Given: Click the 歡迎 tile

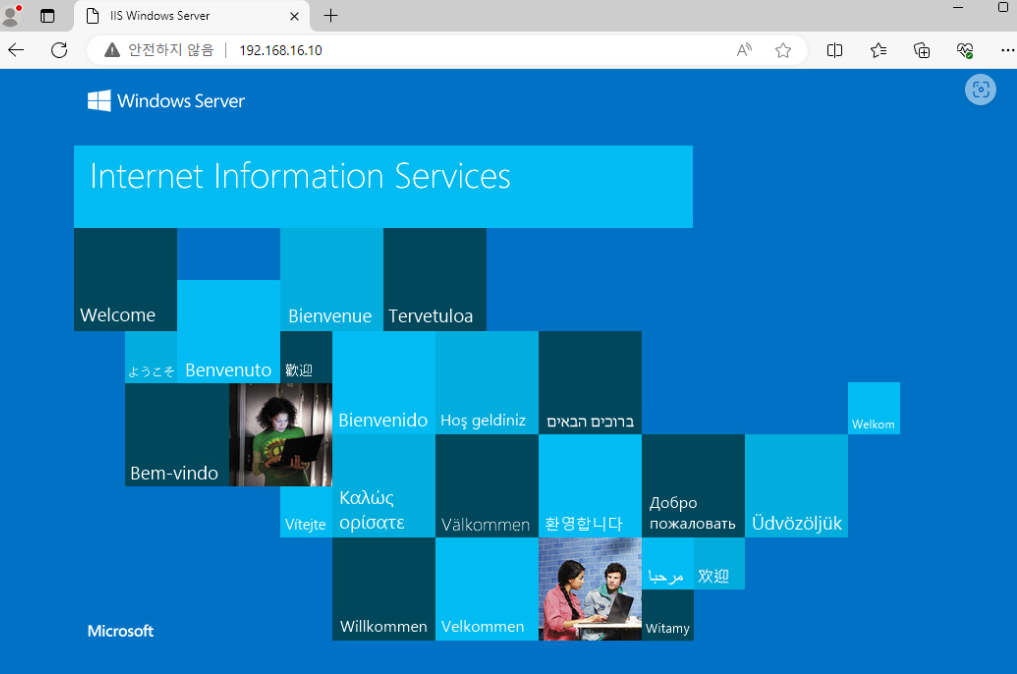Looking at the screenshot, I should pos(306,357).
